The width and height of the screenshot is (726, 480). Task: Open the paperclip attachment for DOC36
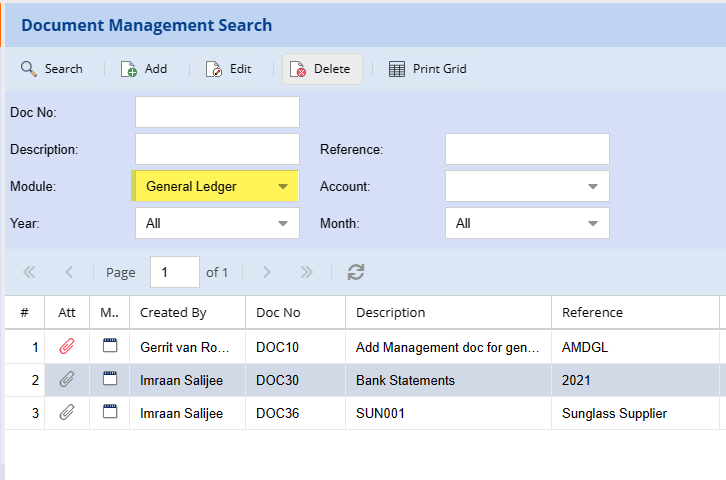(x=67, y=412)
